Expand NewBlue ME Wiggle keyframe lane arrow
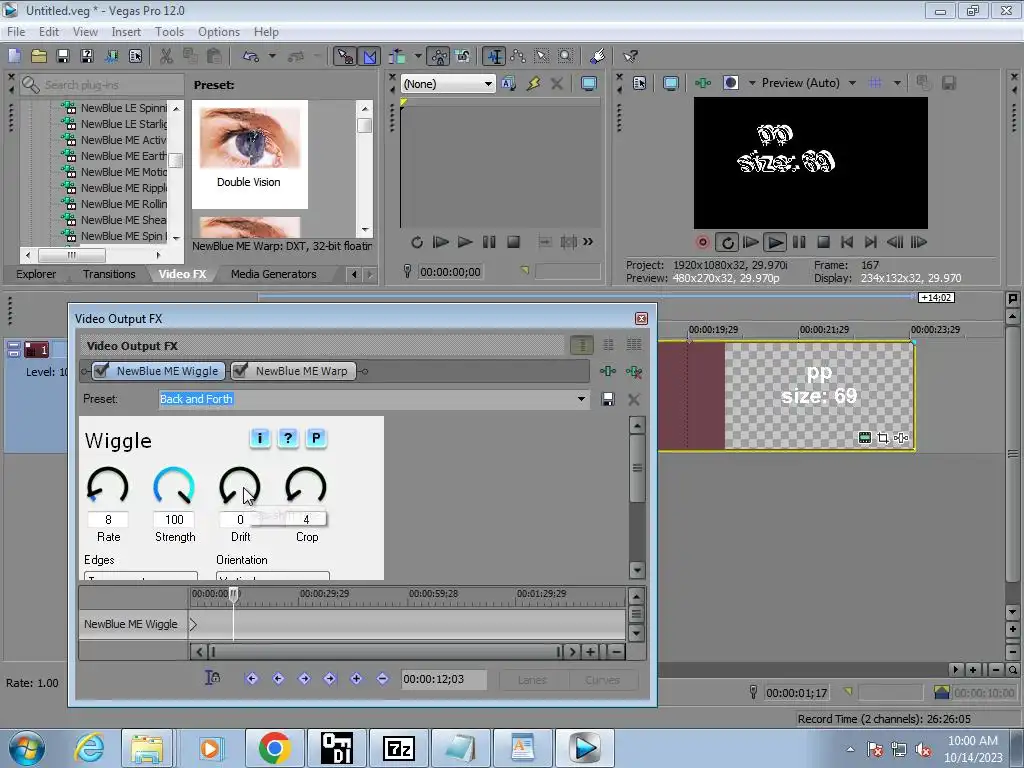This screenshot has width=1024, height=768. [x=193, y=624]
